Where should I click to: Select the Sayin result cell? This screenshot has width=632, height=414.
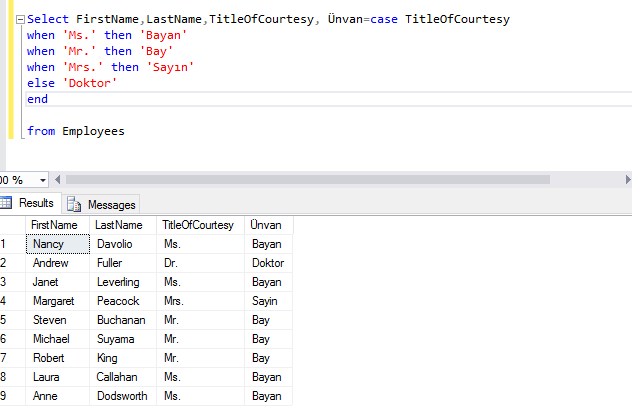pyautogui.click(x=268, y=301)
